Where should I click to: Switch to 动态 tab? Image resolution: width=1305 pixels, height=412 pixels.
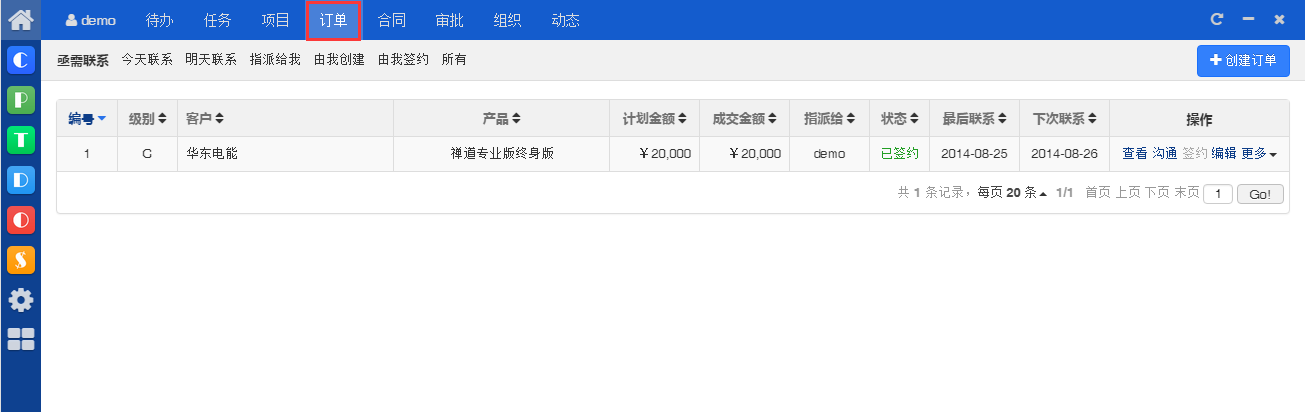tap(565, 20)
